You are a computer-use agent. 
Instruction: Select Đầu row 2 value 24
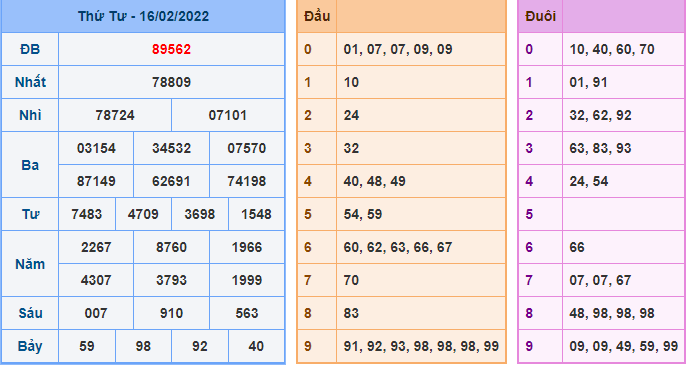(351, 116)
